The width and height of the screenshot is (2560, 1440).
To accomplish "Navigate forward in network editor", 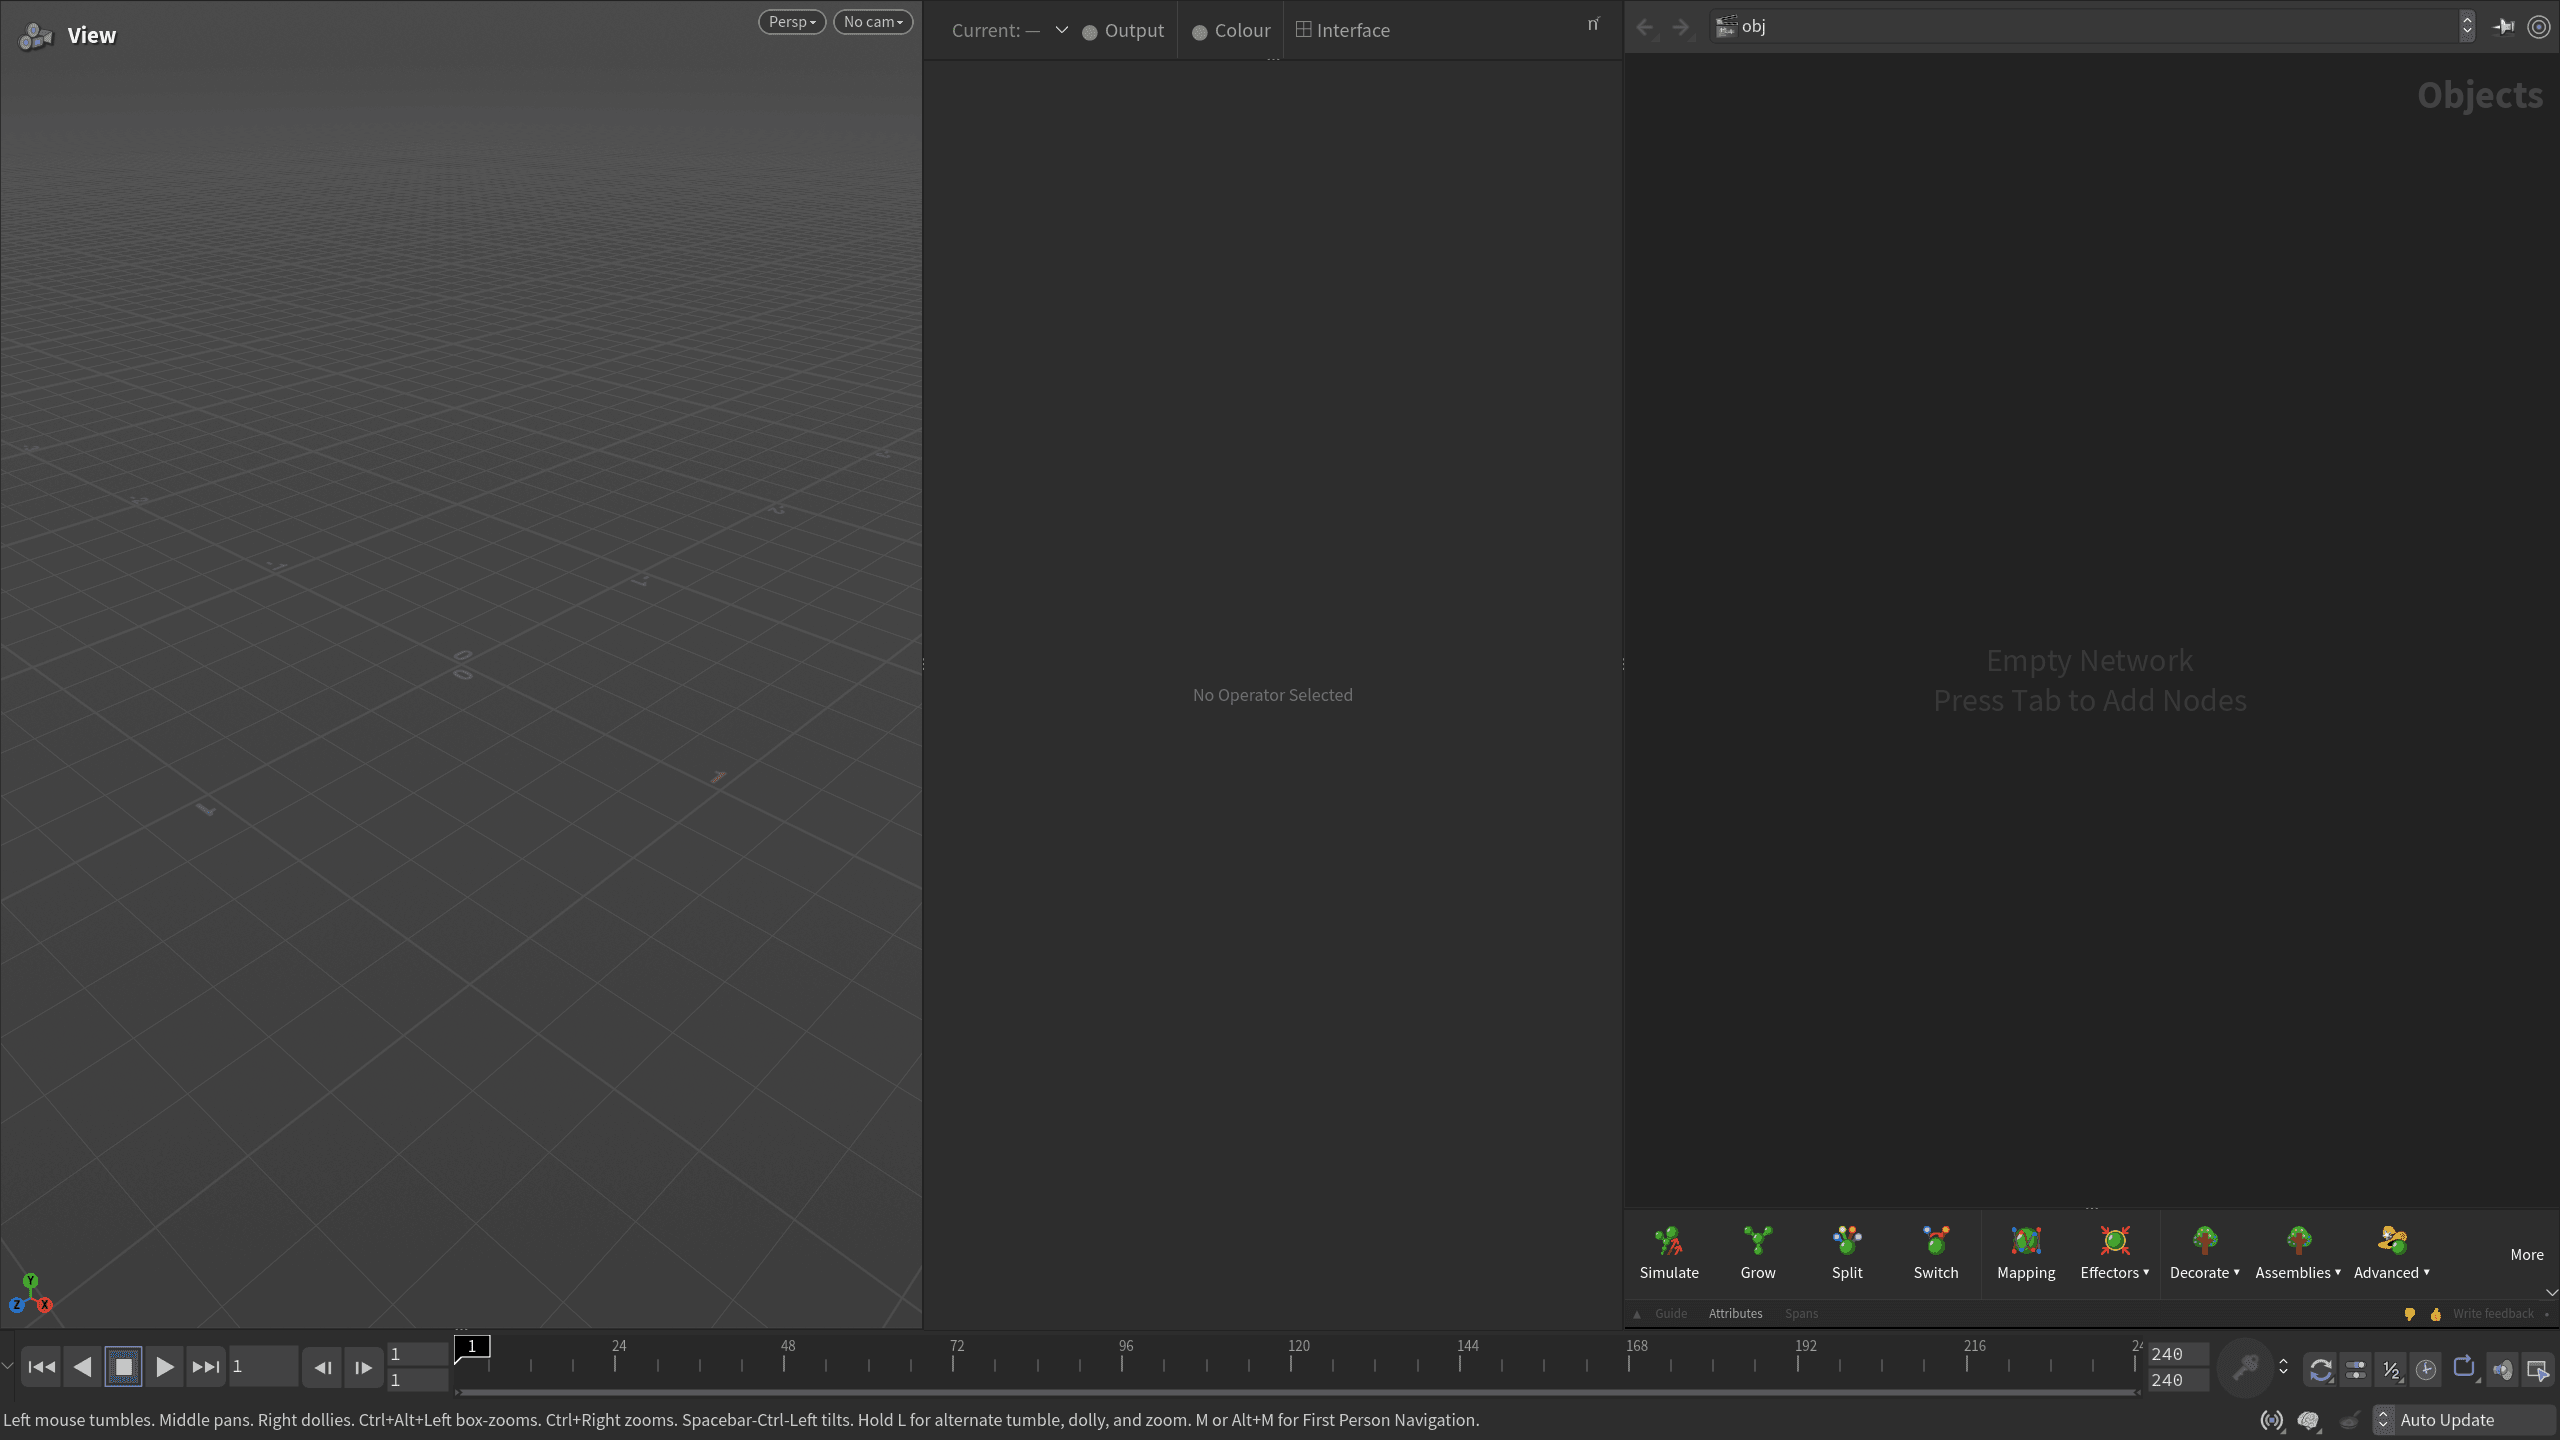I will pos(1681,27).
